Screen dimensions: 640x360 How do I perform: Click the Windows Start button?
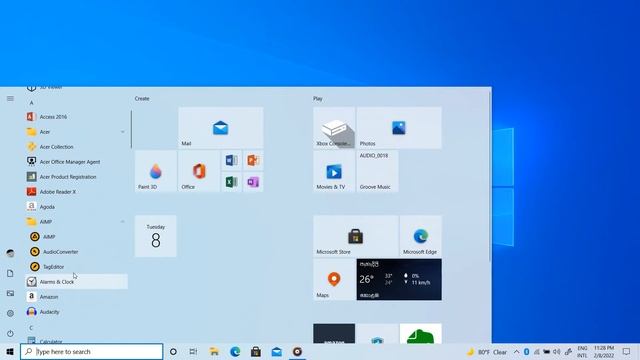[10, 351]
